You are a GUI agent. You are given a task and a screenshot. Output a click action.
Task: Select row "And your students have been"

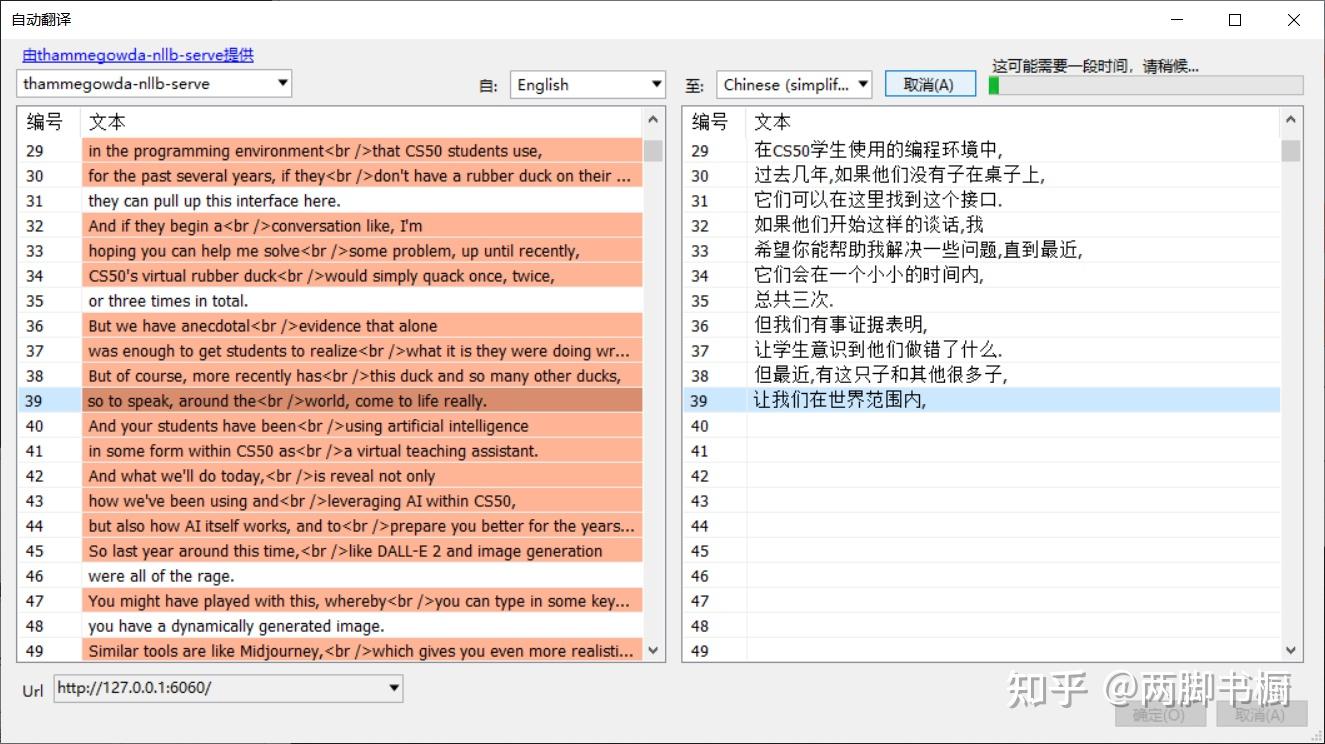331,426
